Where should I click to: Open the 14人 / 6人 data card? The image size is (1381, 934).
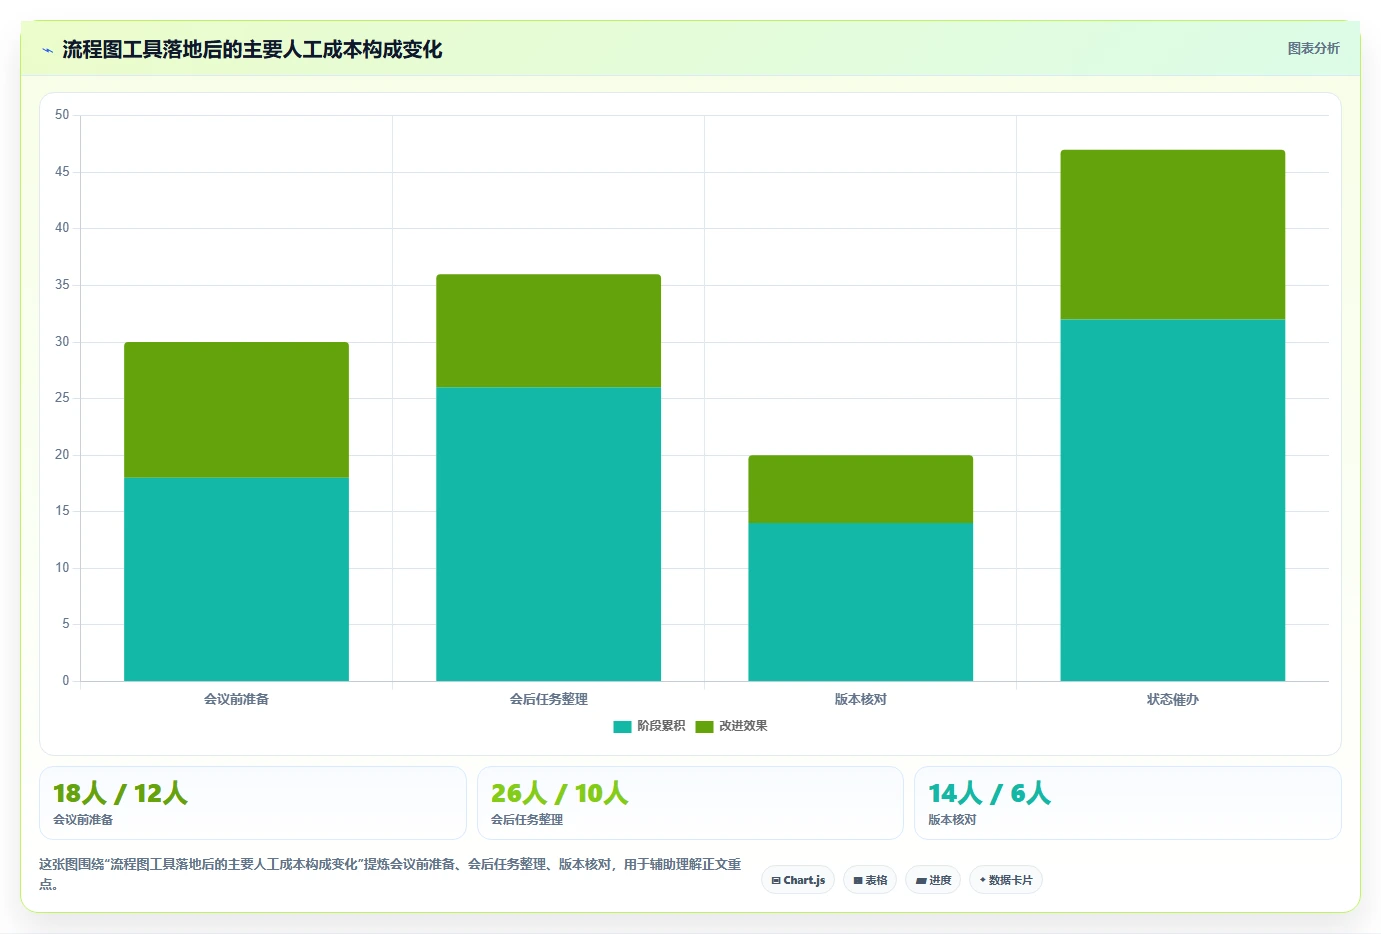point(1128,803)
